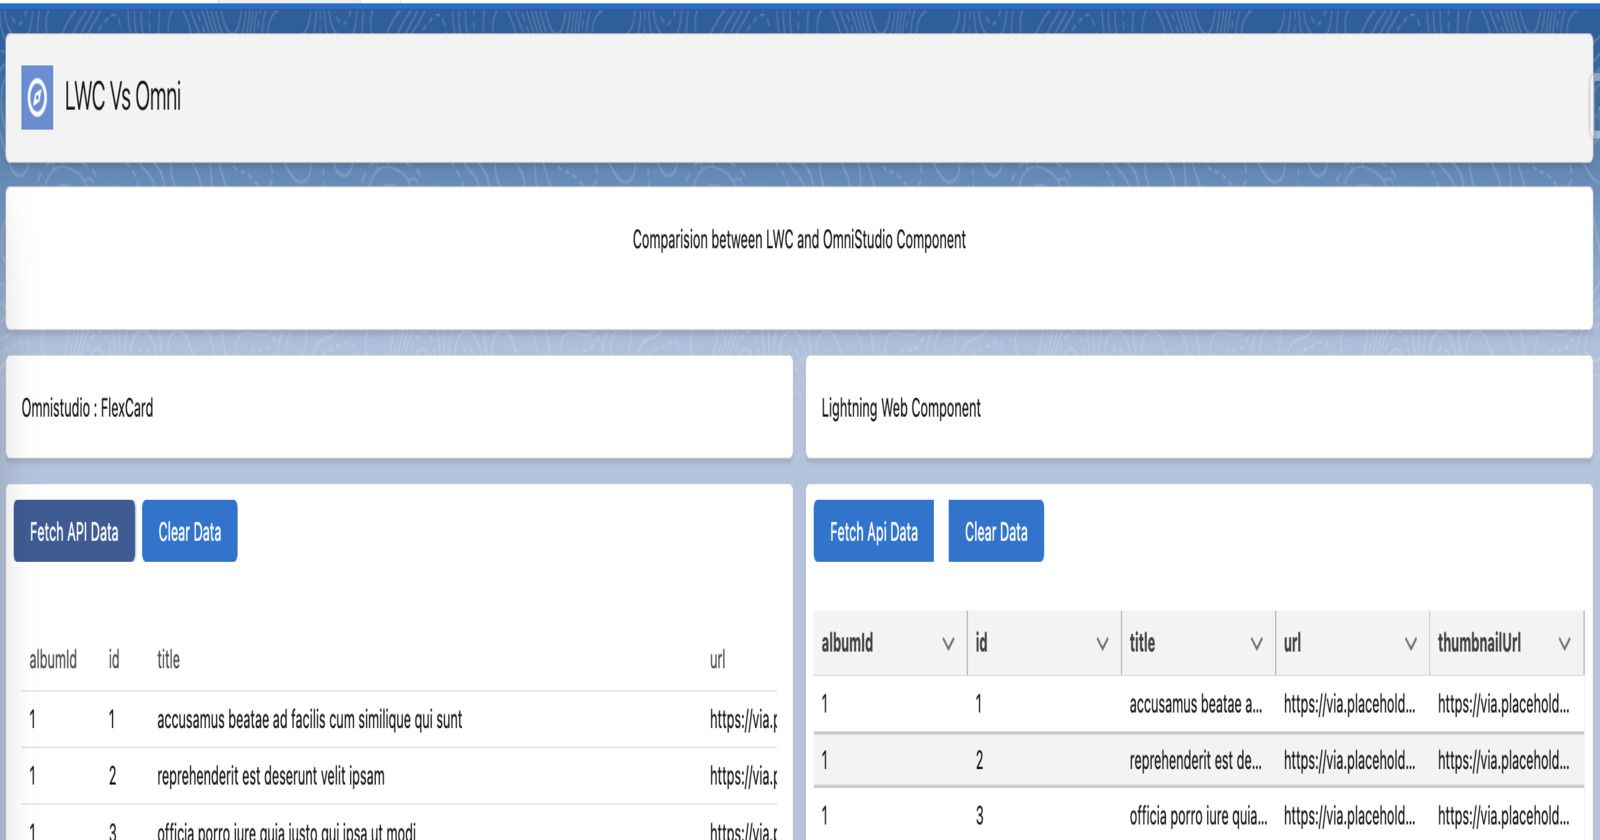1600x840 pixels.
Task: Open the url column dropdown chevron
Action: click(1411, 644)
